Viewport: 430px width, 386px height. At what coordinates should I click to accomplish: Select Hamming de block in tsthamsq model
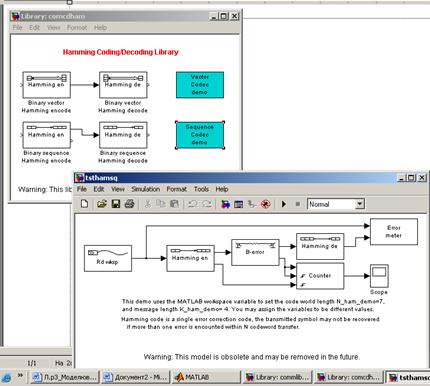click(x=320, y=246)
